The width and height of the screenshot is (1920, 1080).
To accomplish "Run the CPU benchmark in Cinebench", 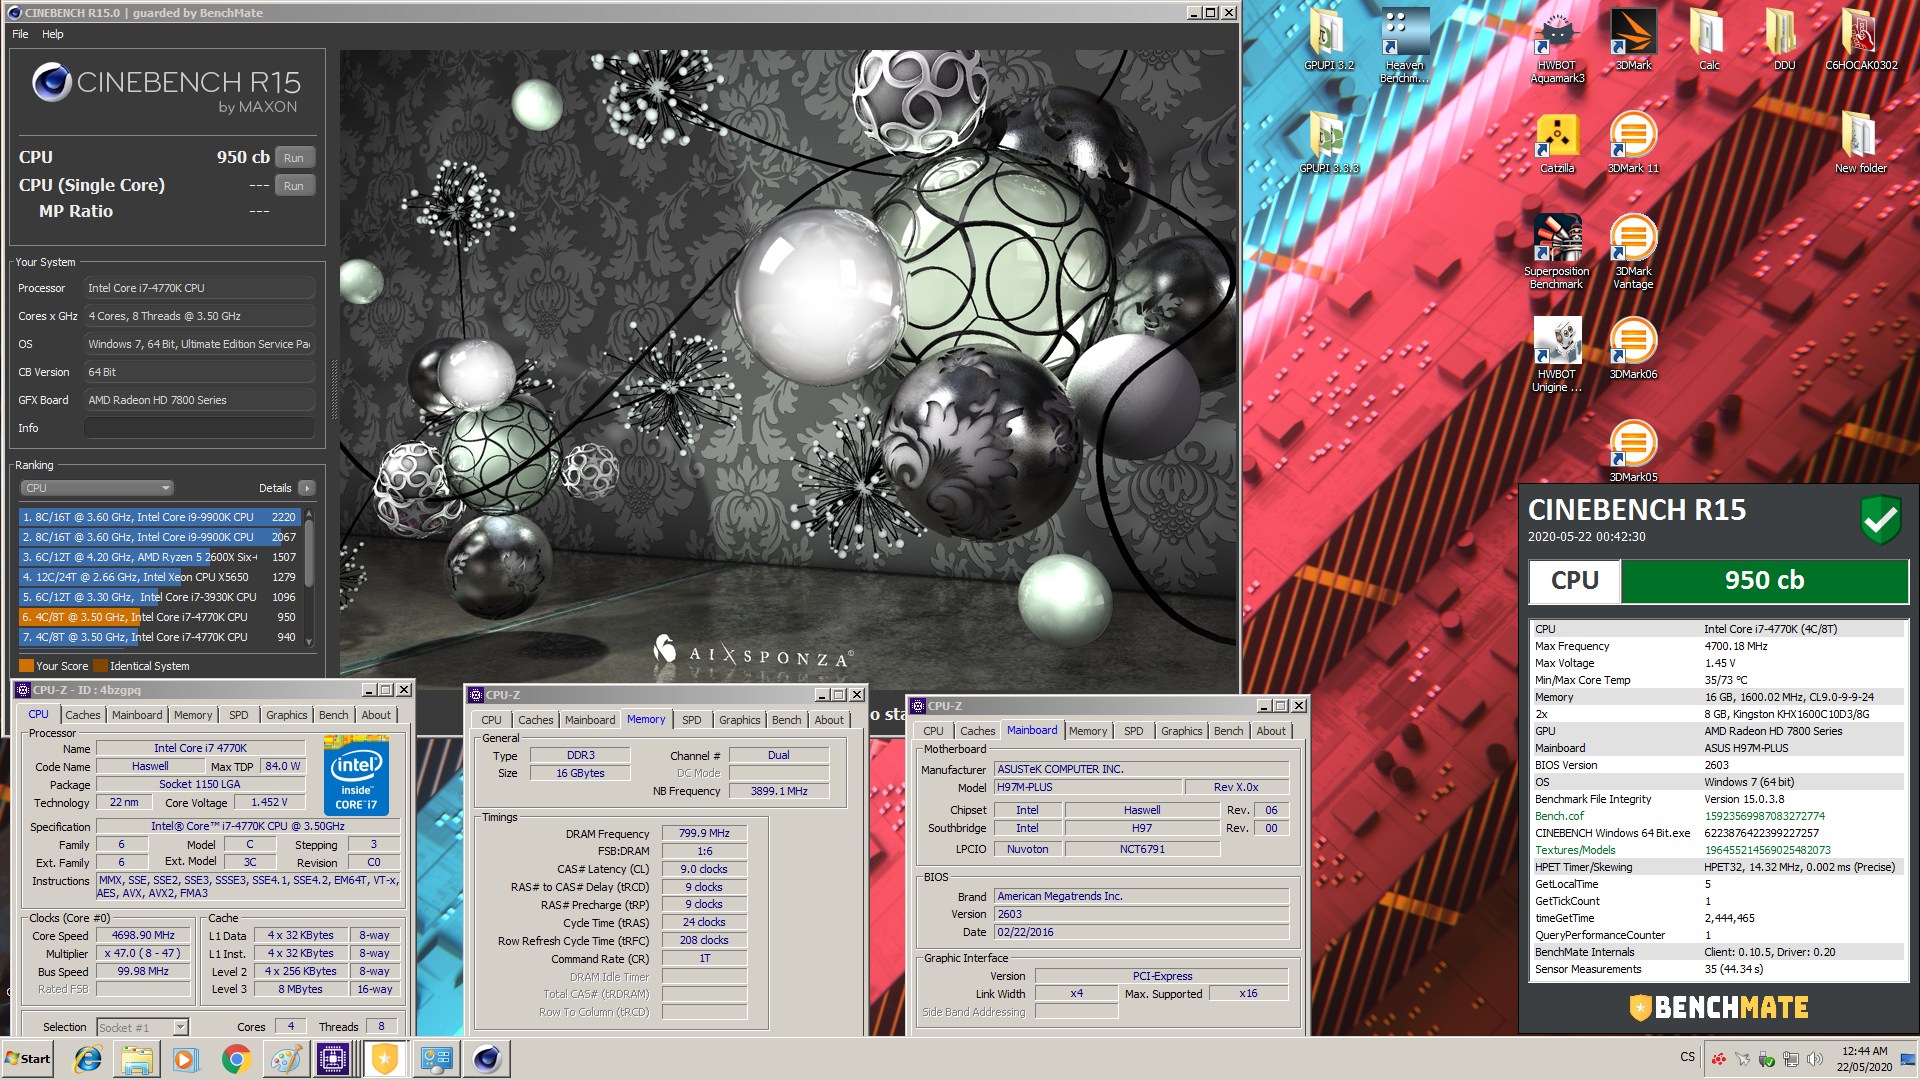I will pos(294,158).
